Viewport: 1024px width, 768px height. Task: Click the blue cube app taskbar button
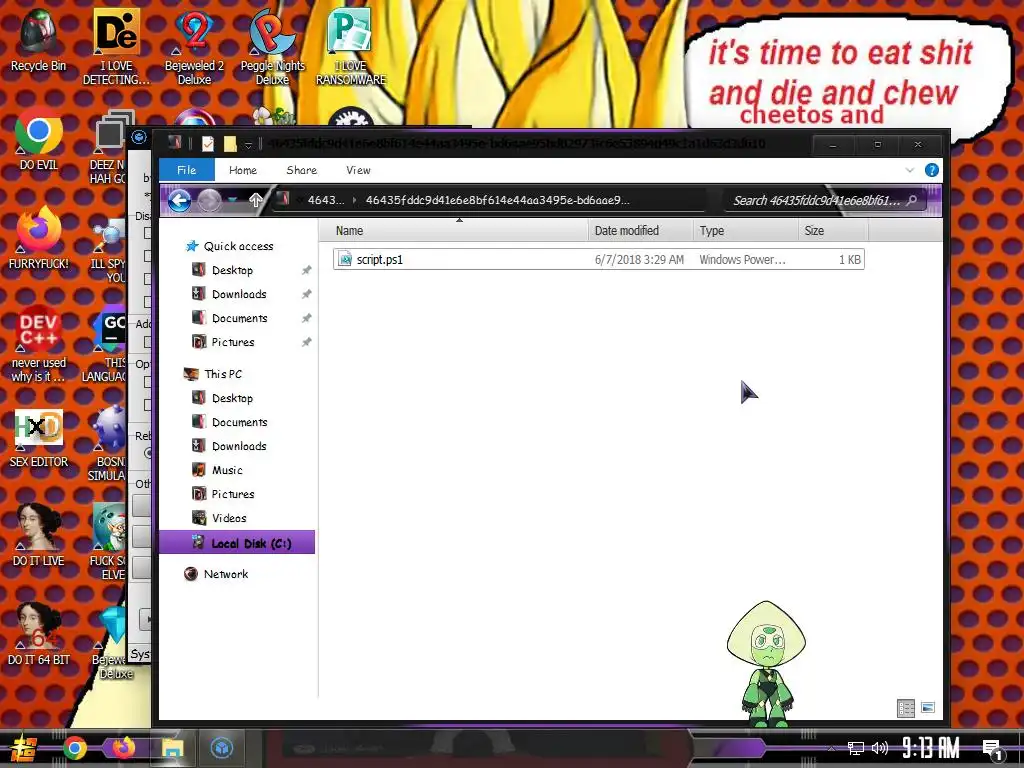click(222, 747)
